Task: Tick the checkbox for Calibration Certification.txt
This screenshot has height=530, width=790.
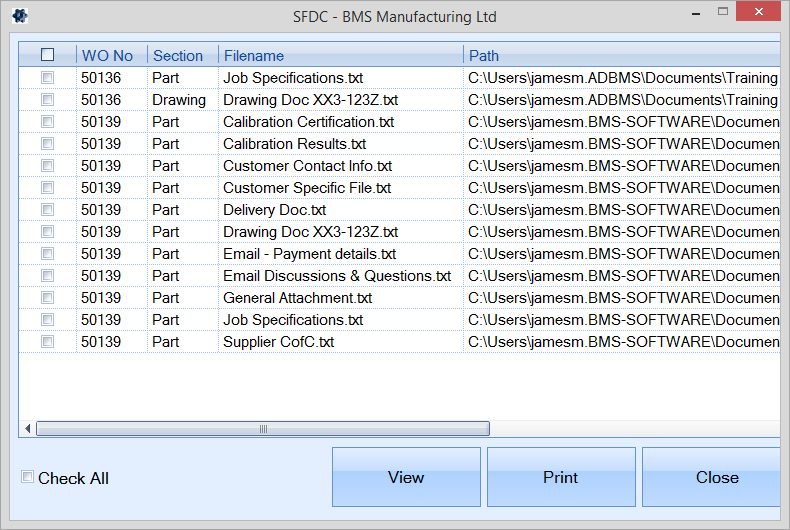Action: 47,122
